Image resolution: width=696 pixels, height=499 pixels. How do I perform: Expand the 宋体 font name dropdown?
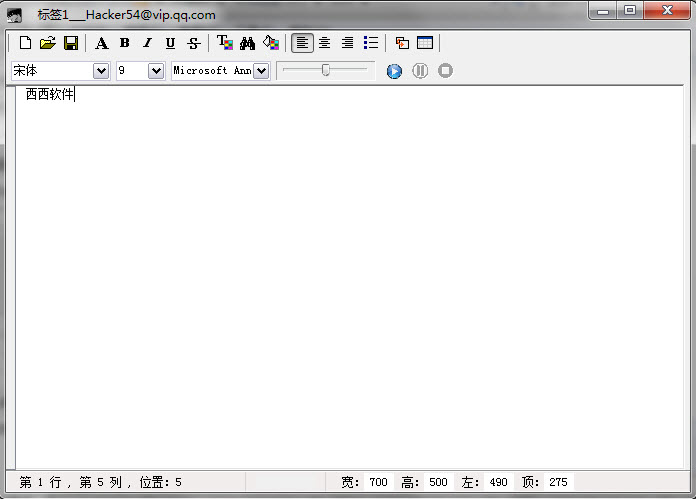(x=101, y=71)
